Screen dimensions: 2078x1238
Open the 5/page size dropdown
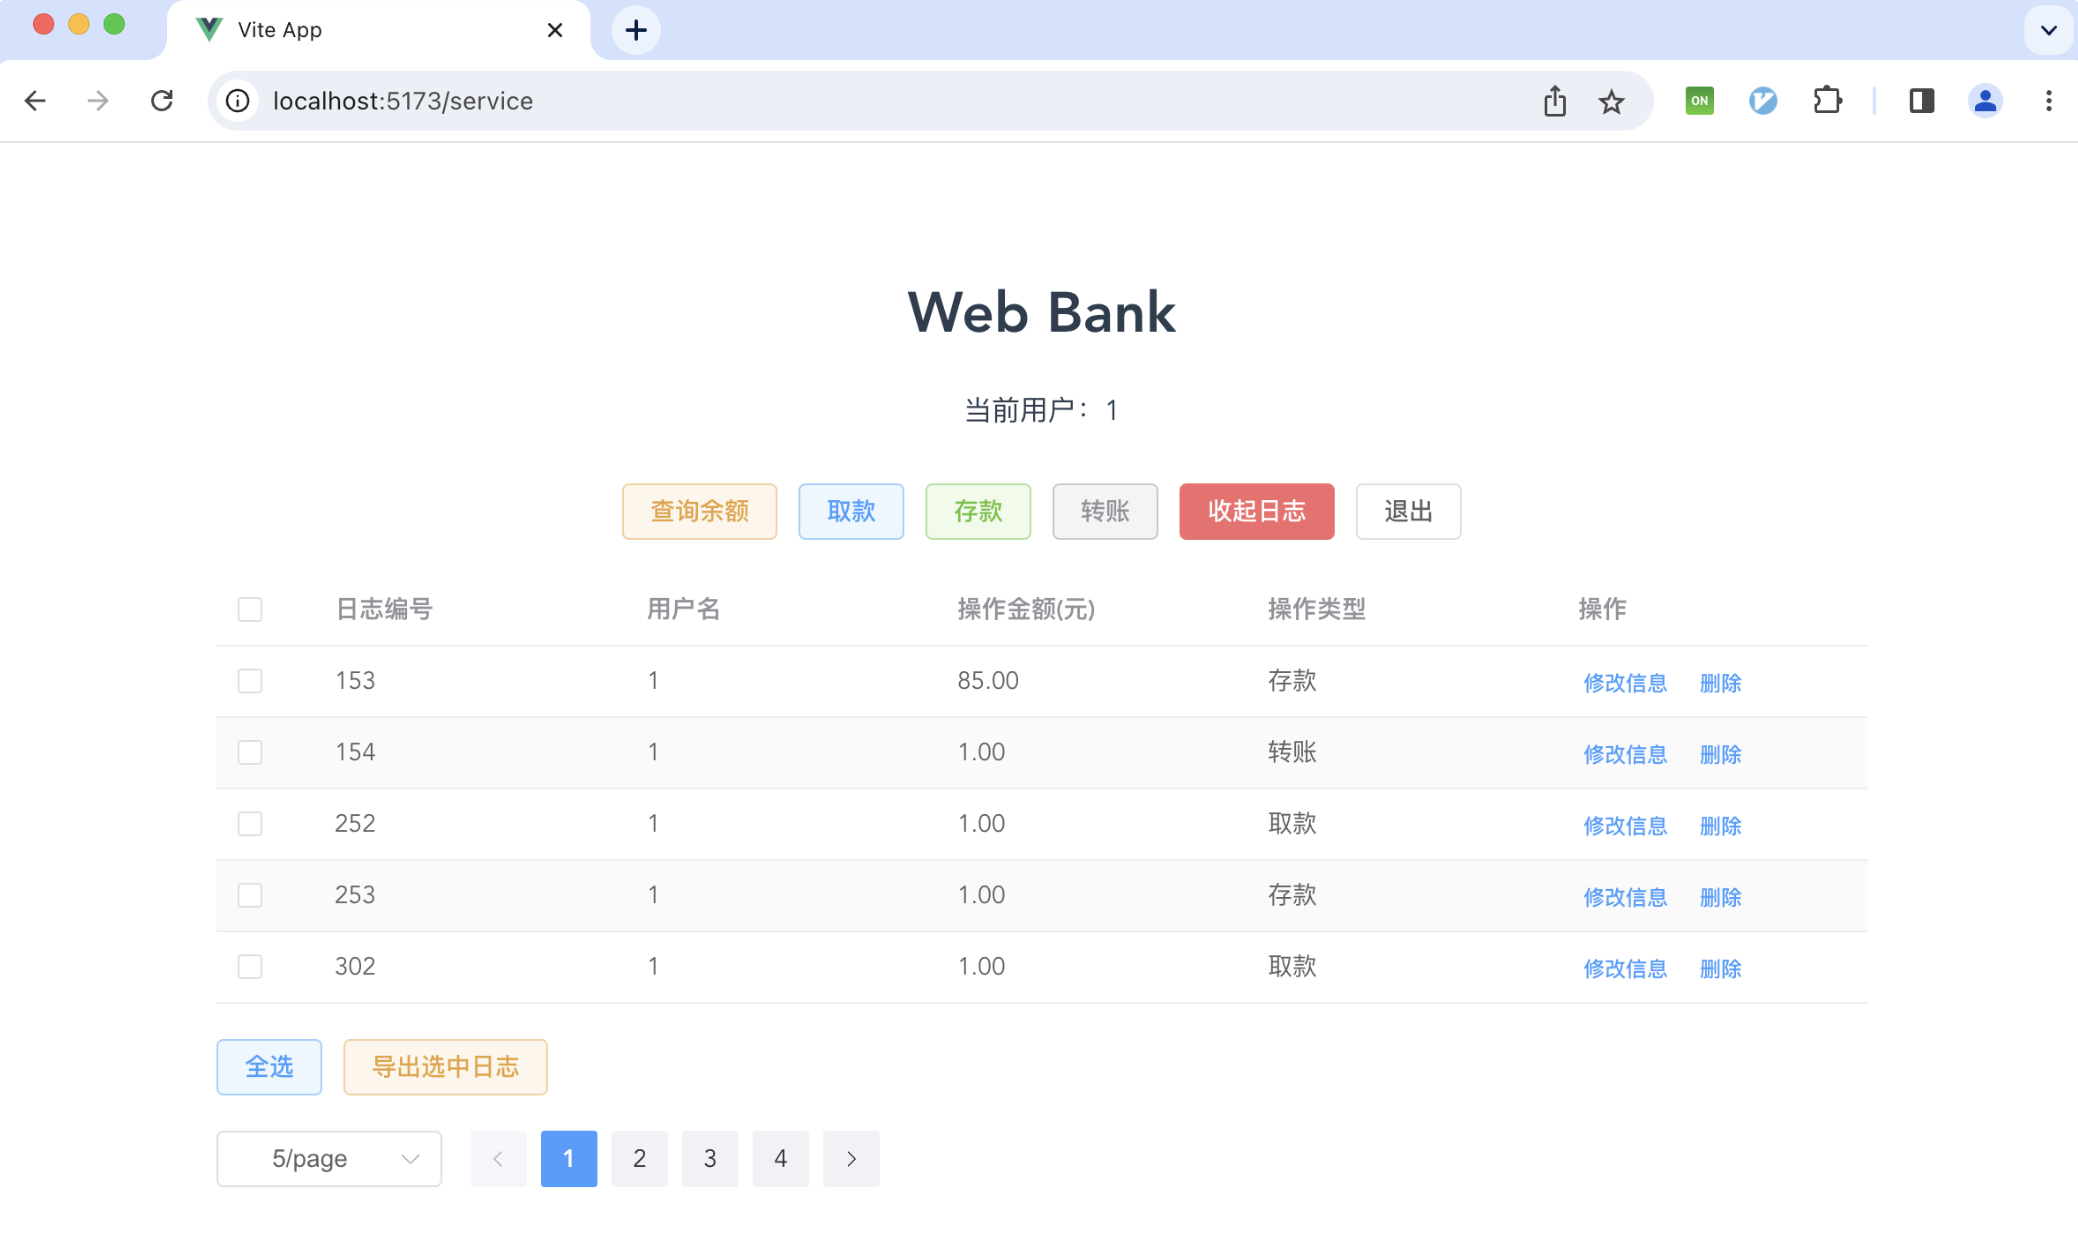point(329,1158)
